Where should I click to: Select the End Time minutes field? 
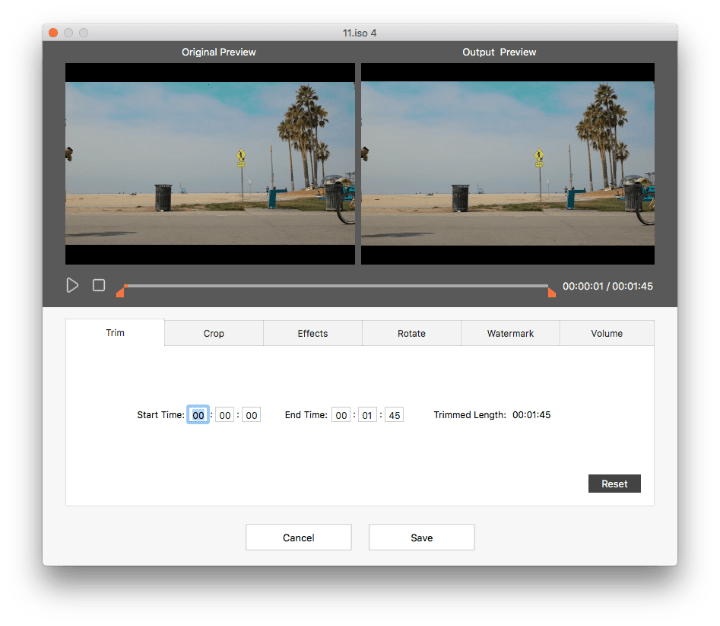[x=367, y=415]
